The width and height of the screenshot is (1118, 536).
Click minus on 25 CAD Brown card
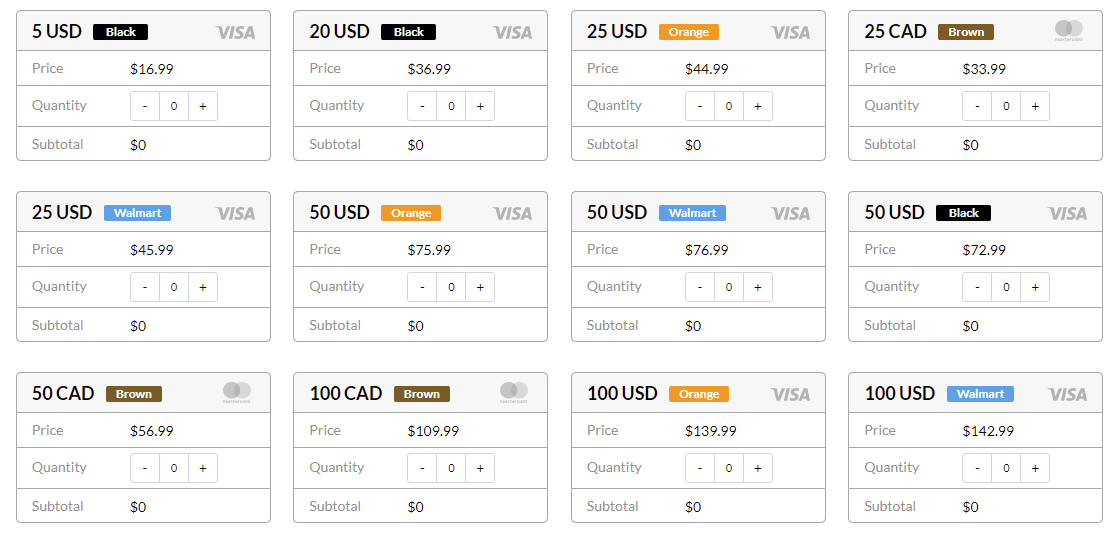[x=977, y=106]
